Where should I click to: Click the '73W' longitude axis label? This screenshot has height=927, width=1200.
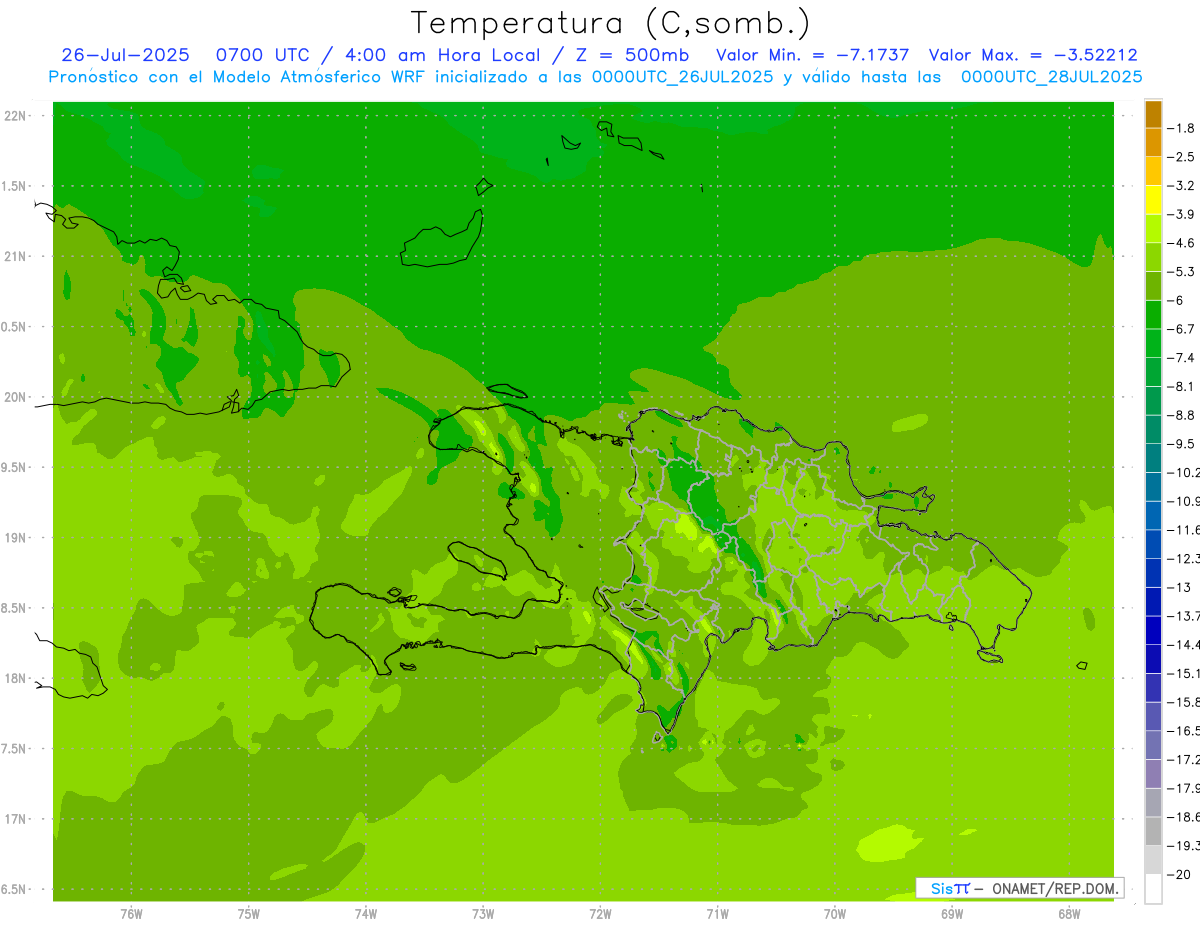tap(483, 914)
